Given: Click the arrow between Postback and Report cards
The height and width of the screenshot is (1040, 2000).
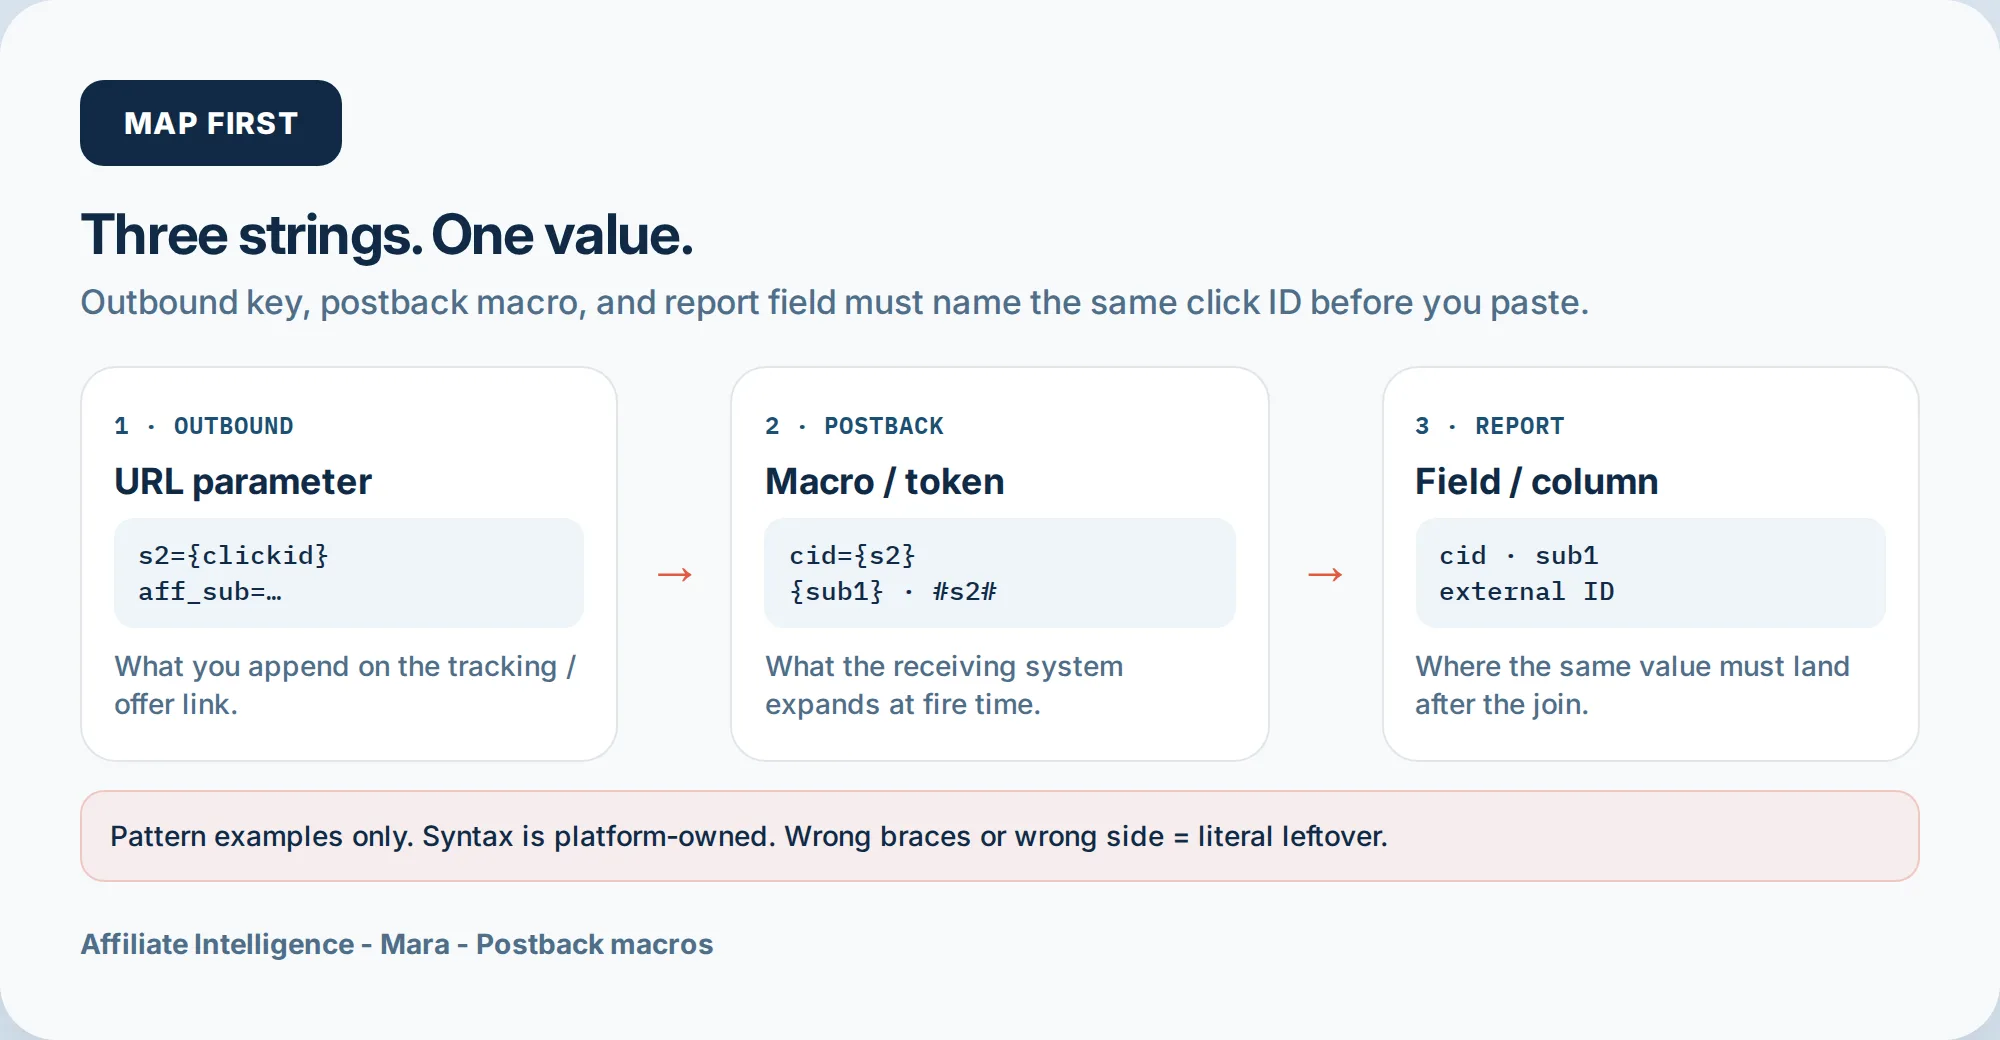Looking at the screenshot, I should pos(1325,574).
